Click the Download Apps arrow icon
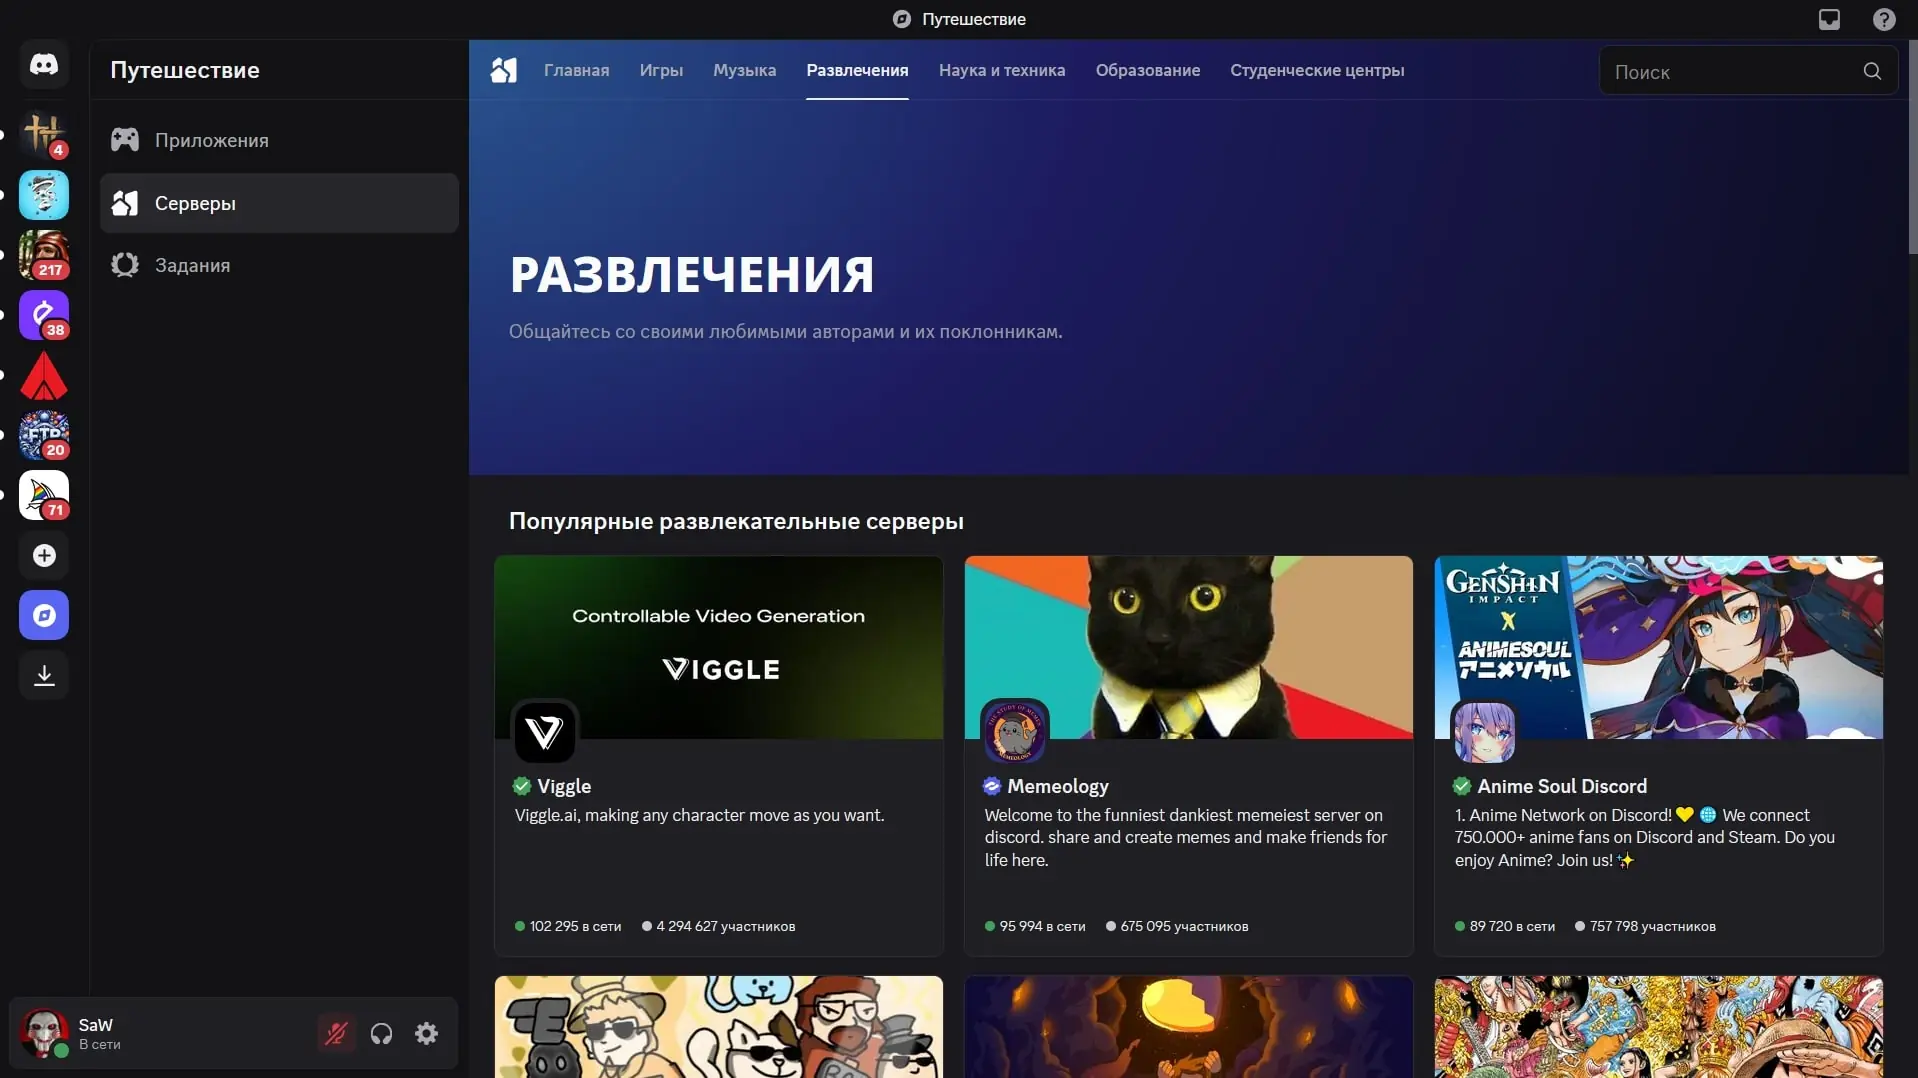The height and width of the screenshot is (1078, 1918). tap(44, 676)
